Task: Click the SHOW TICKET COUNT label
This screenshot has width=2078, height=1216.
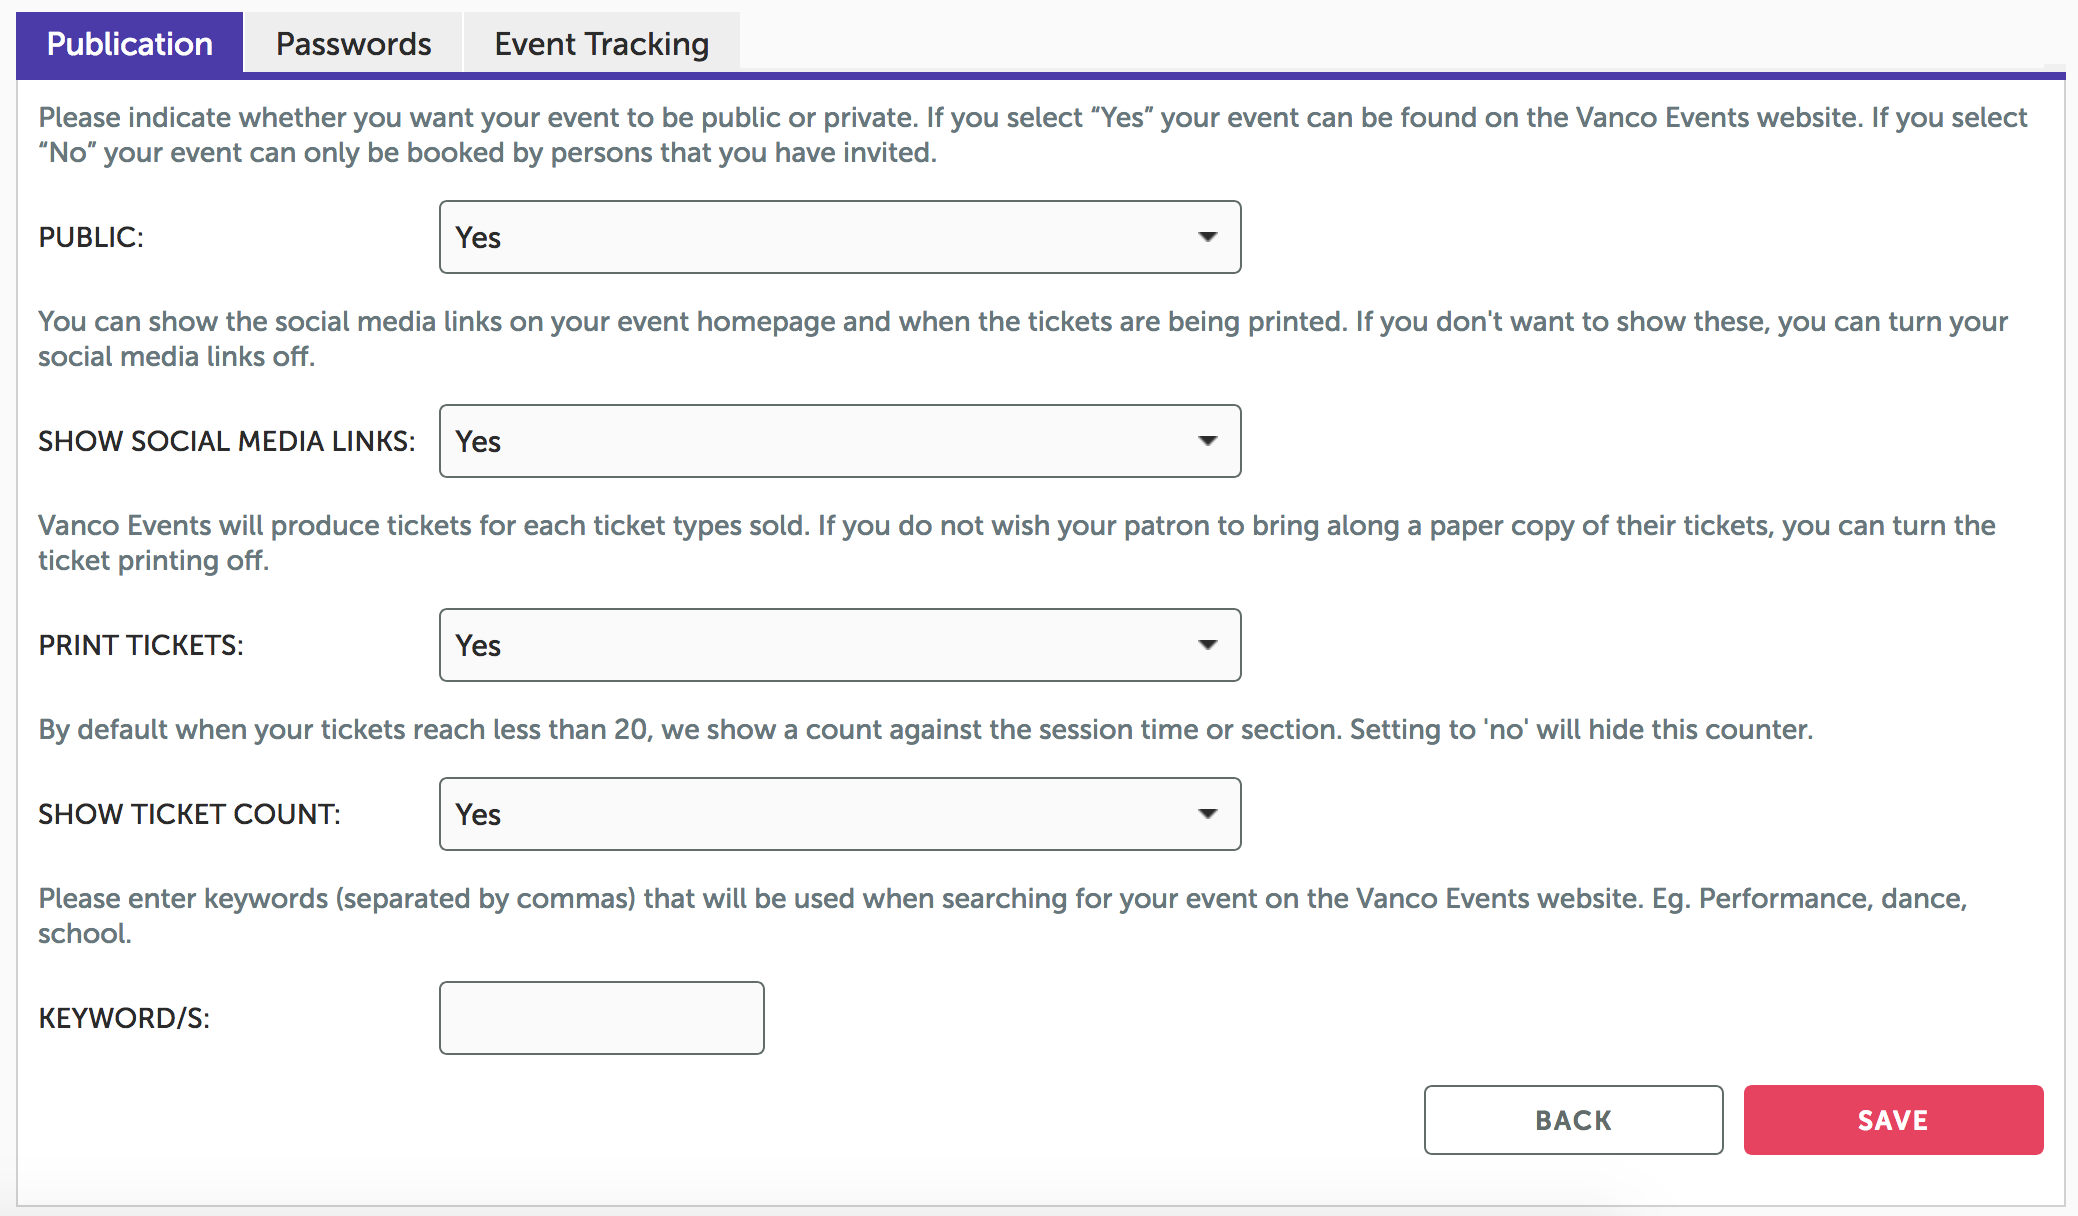Action: coord(189,814)
